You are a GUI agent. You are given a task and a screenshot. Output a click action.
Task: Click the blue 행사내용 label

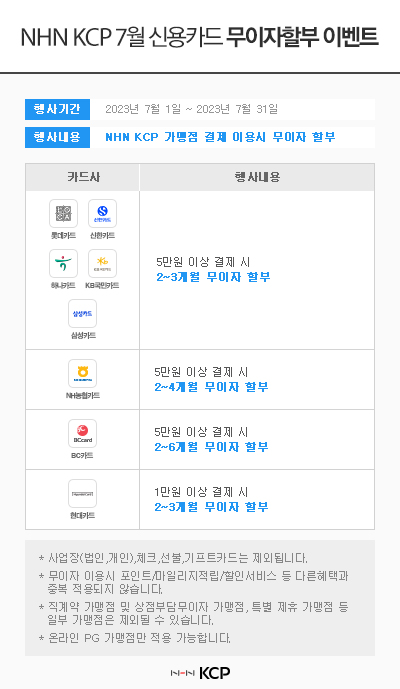[x=58, y=138]
